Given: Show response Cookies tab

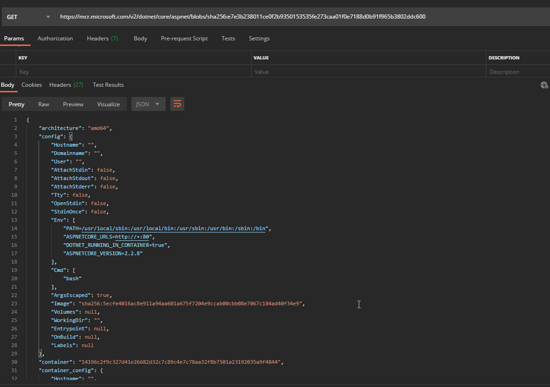Looking at the screenshot, I should (x=32, y=85).
